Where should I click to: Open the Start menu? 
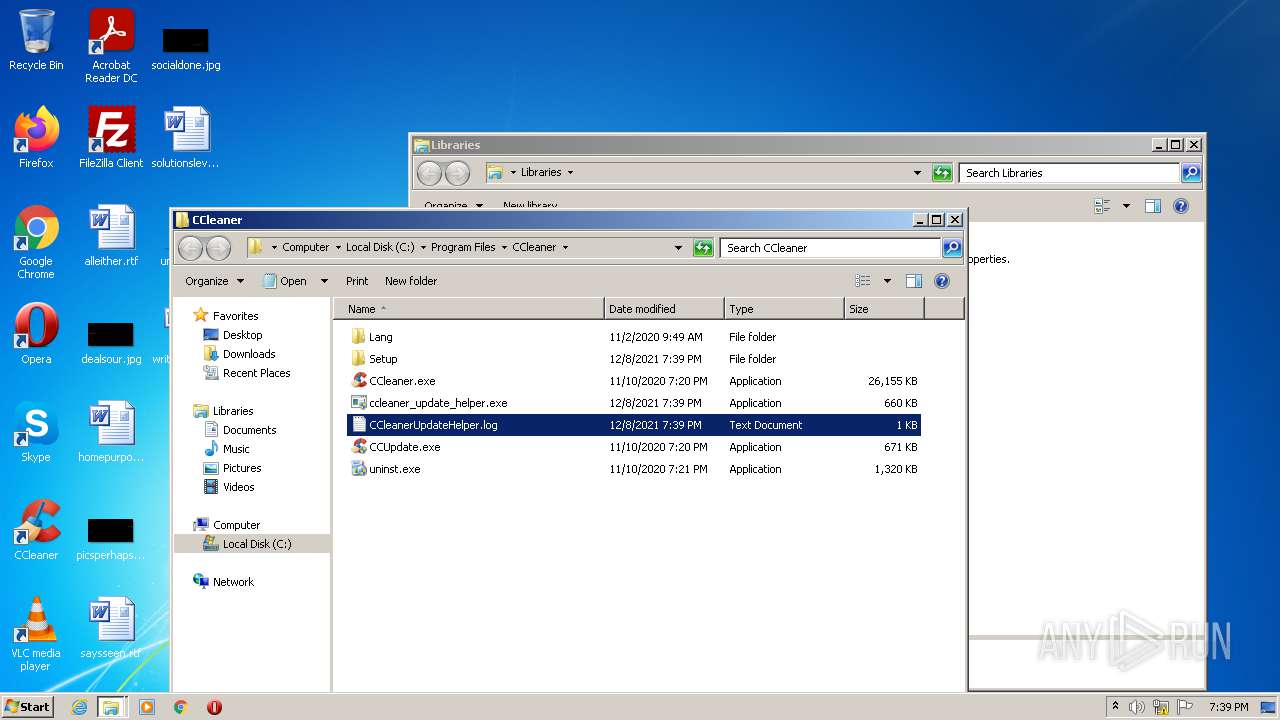click(x=27, y=707)
